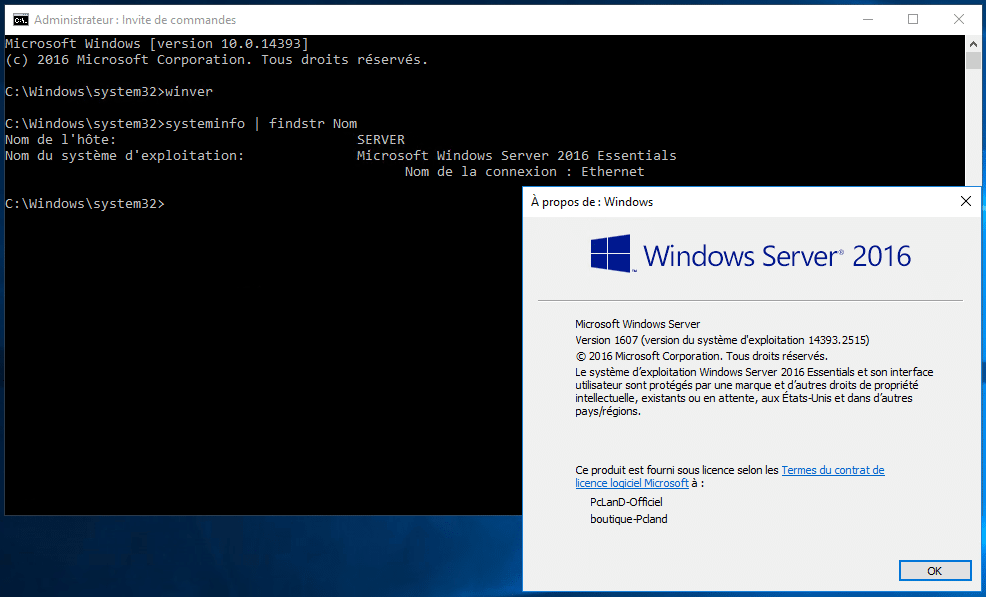This screenshot has width=986, height=597.
Task: Click the command prompt scrollbar thumb
Action: click(973, 60)
